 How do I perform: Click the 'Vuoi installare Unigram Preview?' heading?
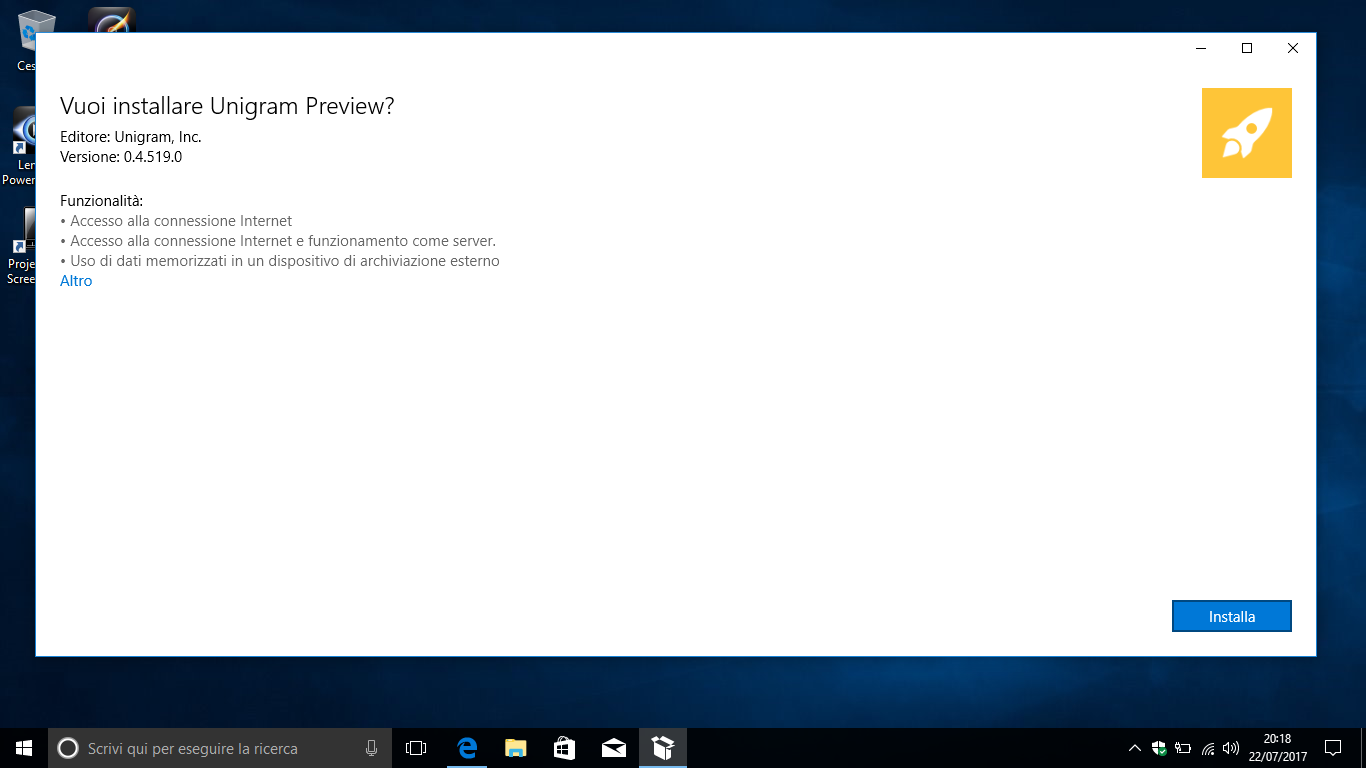[x=227, y=106]
